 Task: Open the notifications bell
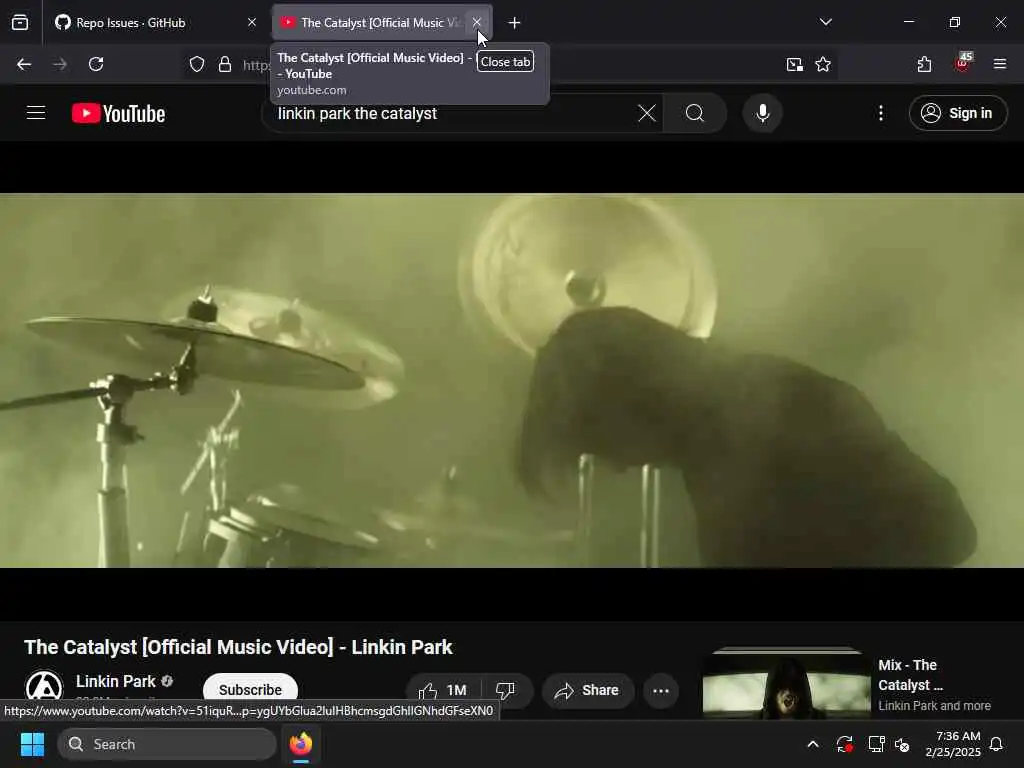click(997, 744)
